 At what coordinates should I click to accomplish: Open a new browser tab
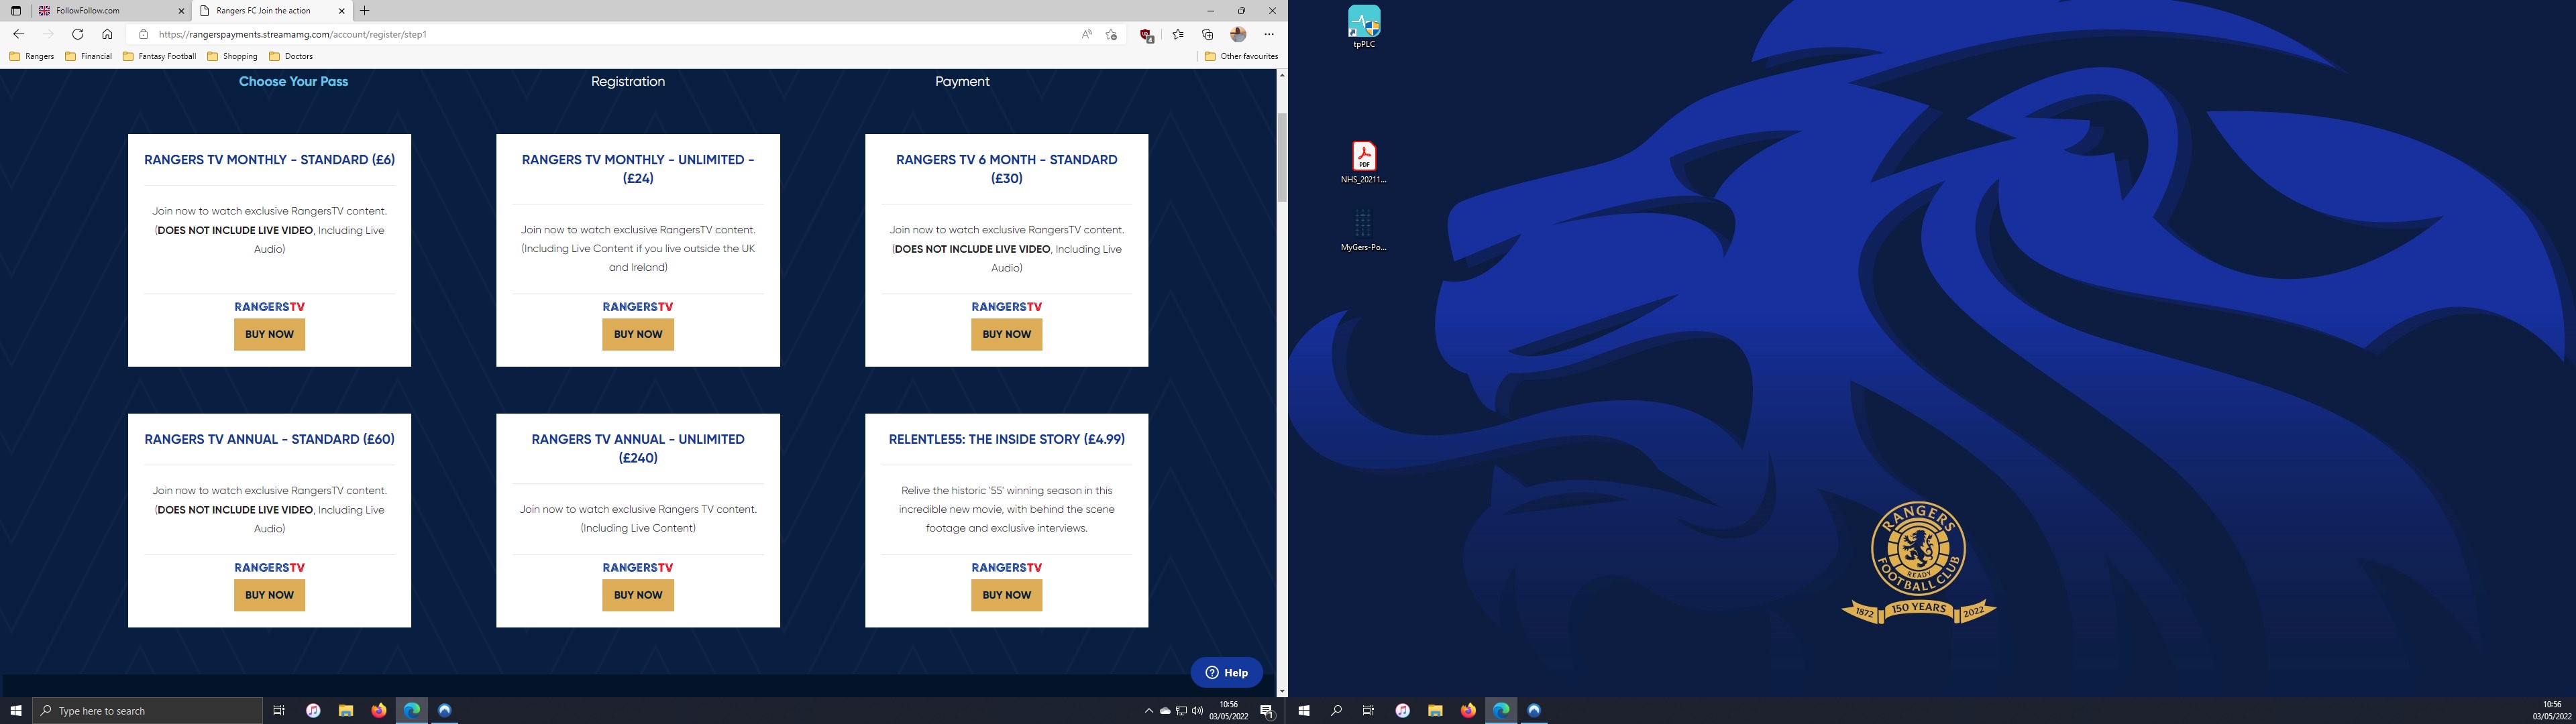click(x=365, y=11)
